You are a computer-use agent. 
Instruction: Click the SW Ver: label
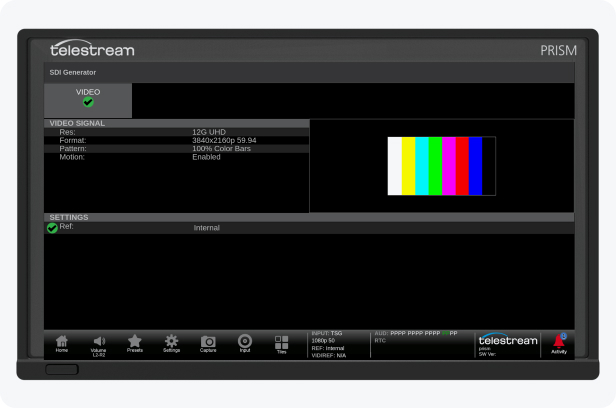(487, 354)
